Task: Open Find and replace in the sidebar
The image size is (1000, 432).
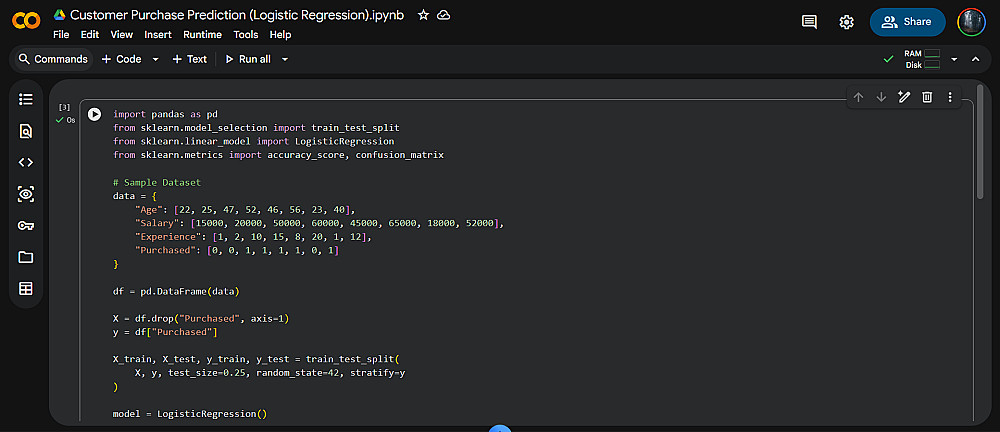Action: (26, 131)
